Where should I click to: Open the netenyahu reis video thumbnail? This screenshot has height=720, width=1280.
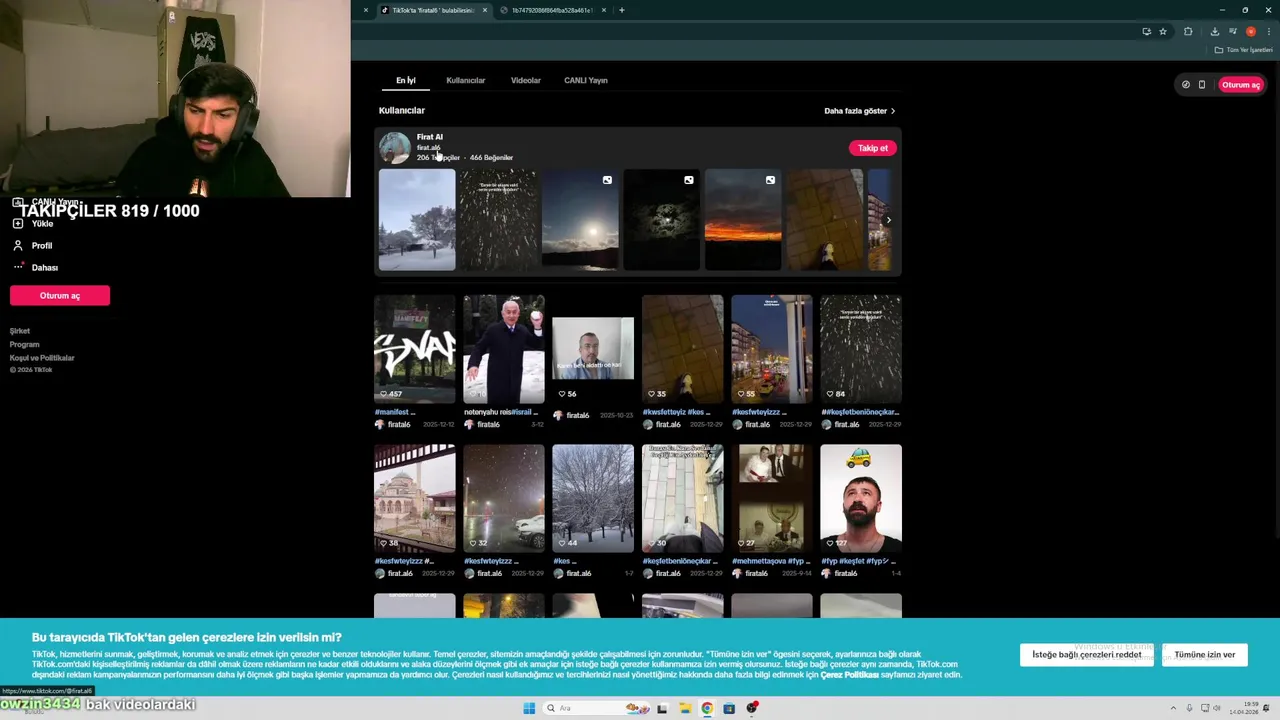(x=504, y=348)
